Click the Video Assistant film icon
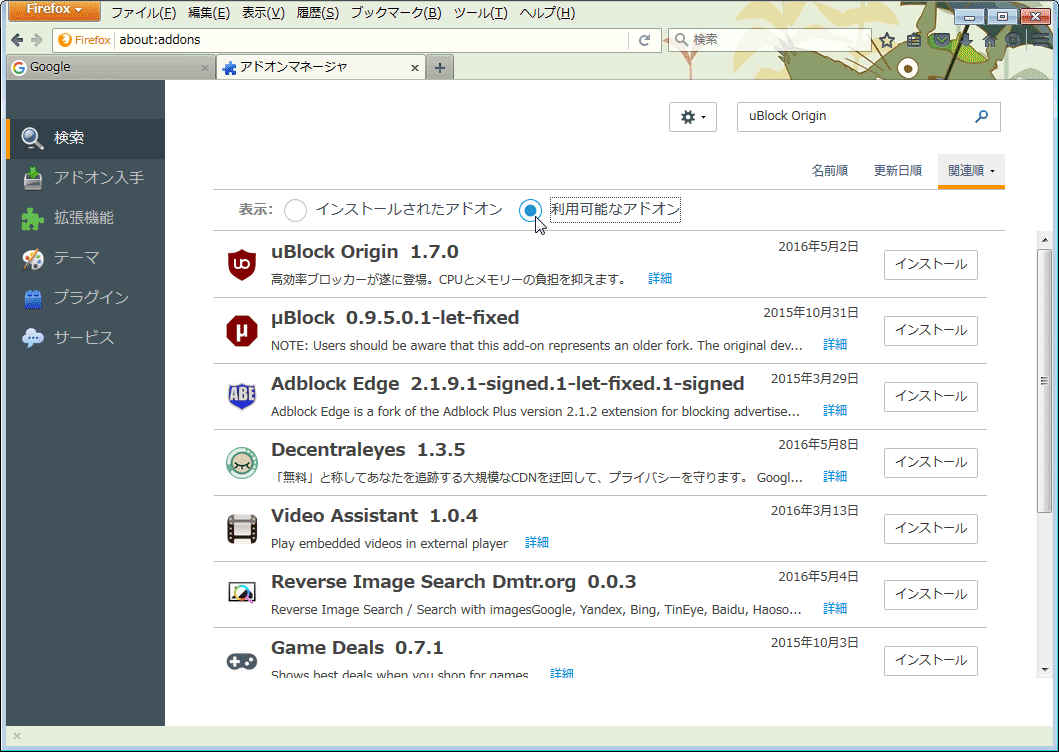Viewport: 1059px width, 752px height. point(242,528)
